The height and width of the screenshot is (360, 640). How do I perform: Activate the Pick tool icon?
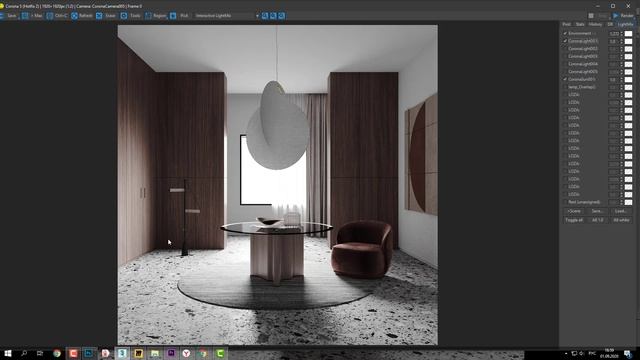173,16
